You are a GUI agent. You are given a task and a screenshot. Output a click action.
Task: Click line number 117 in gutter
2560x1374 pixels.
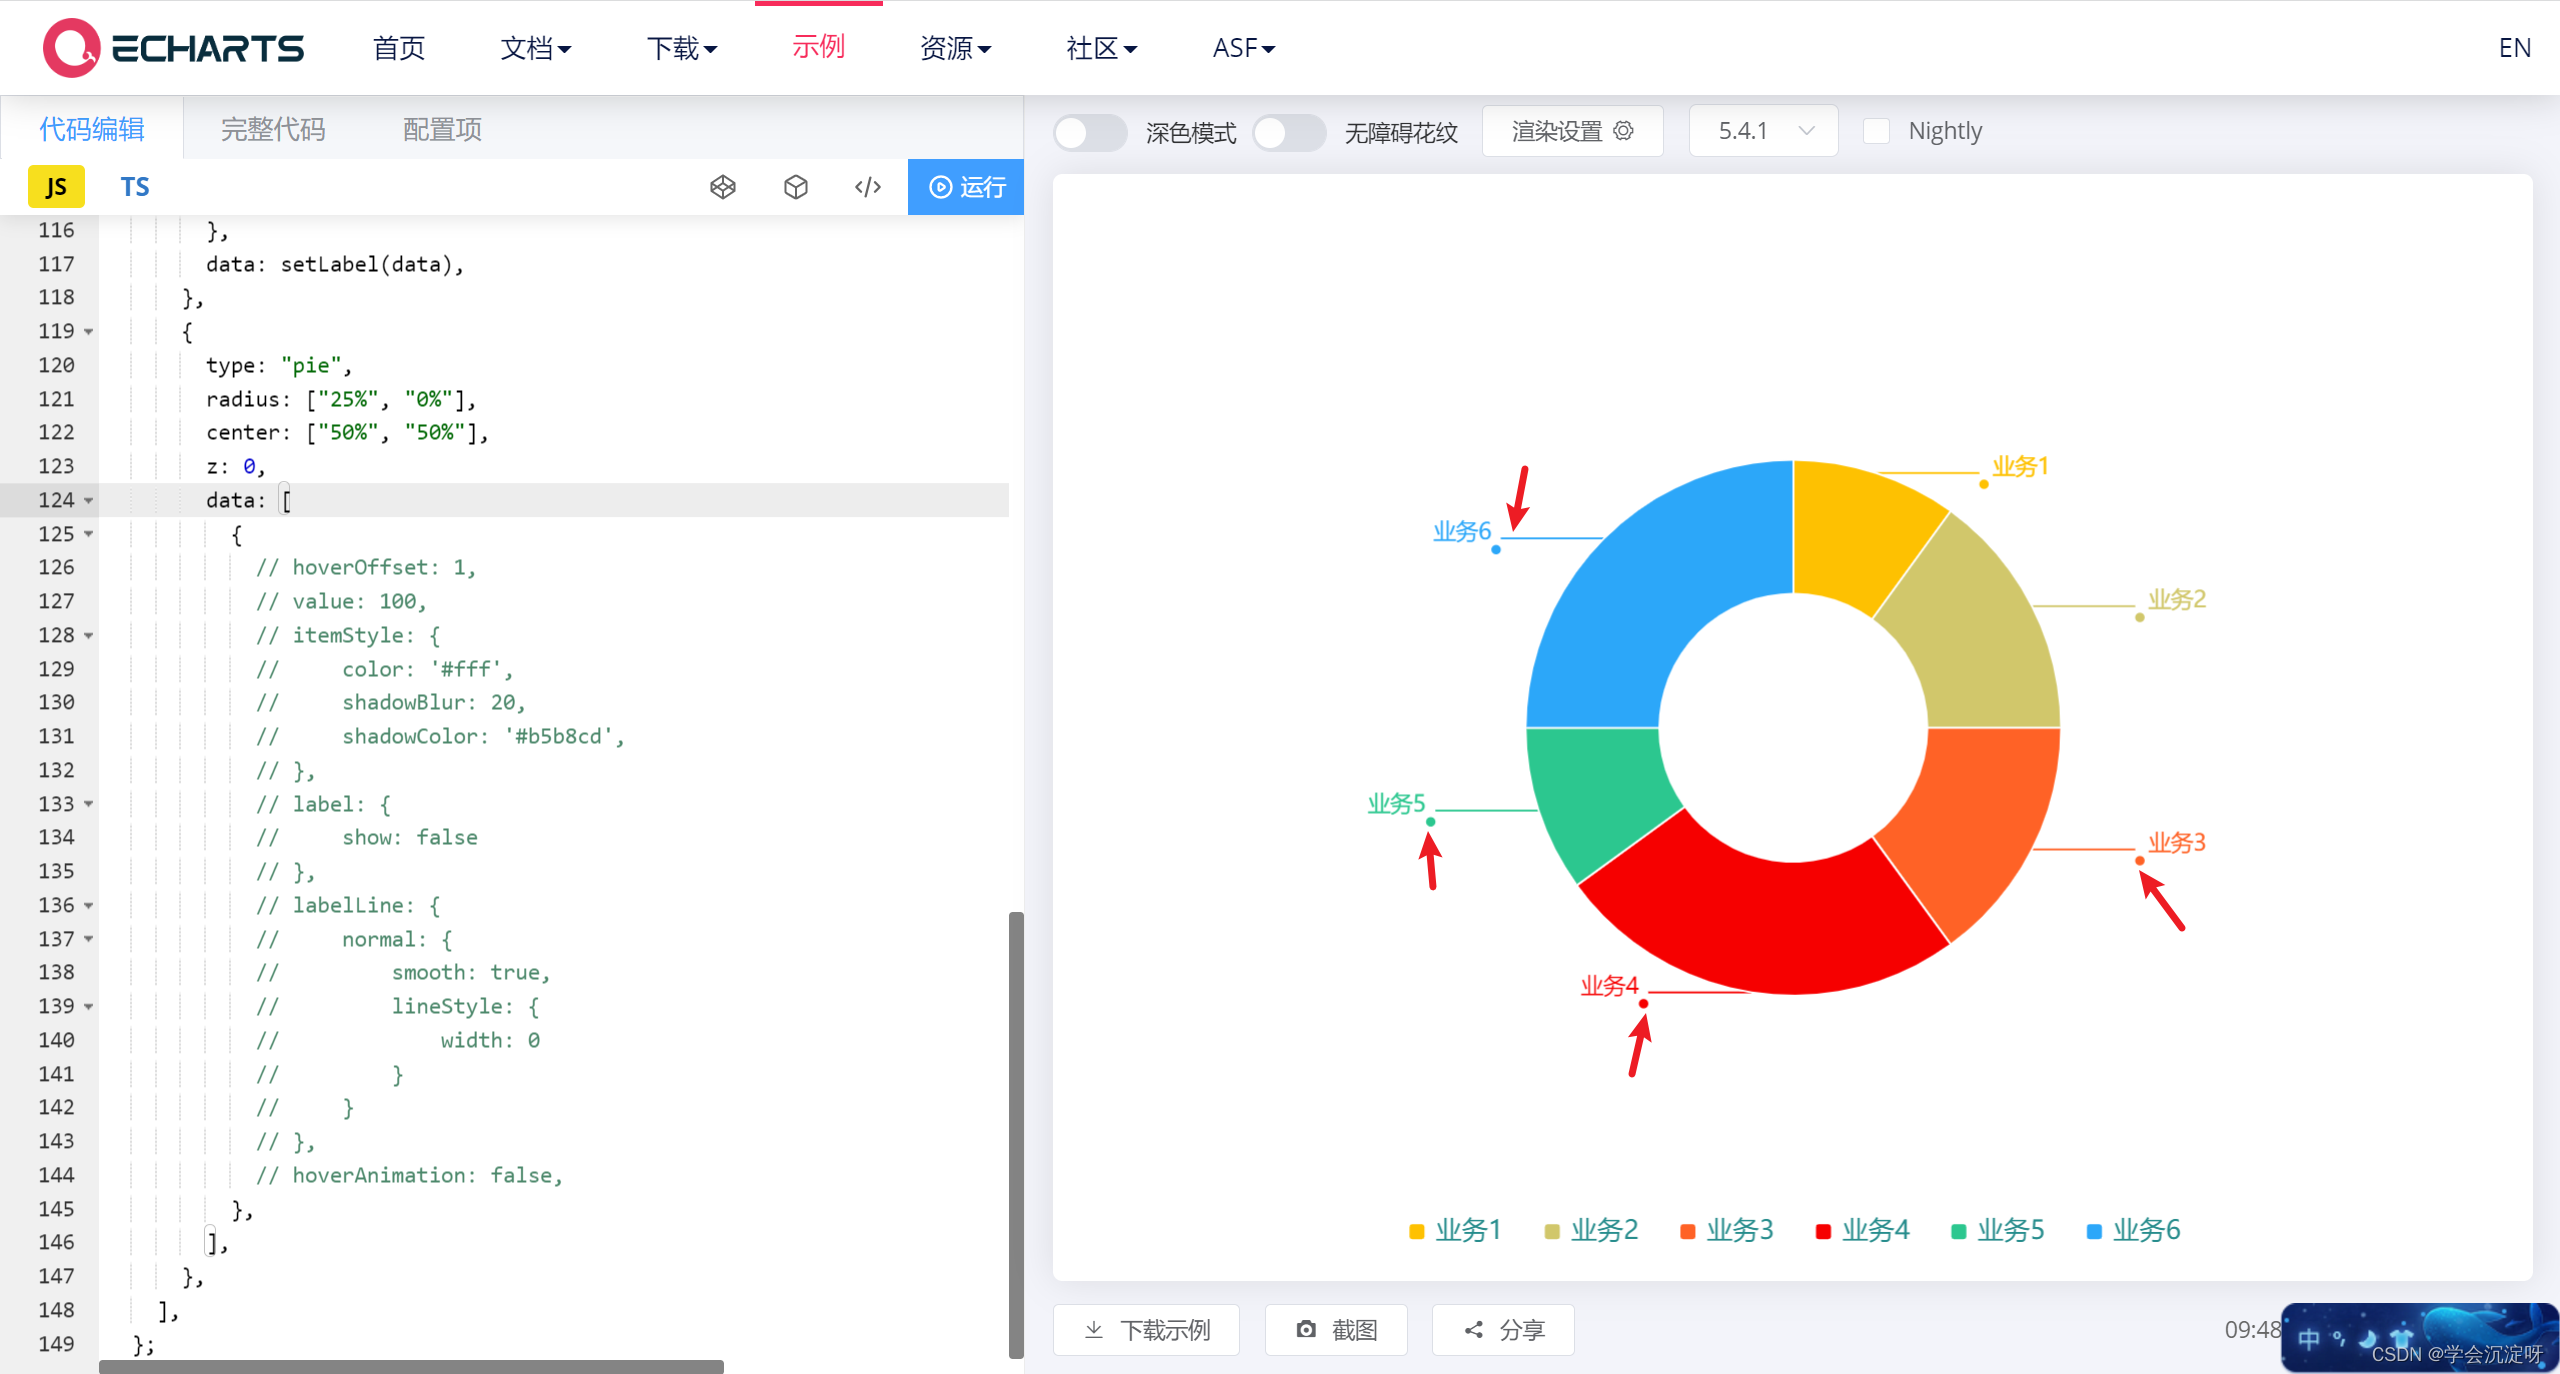56,264
